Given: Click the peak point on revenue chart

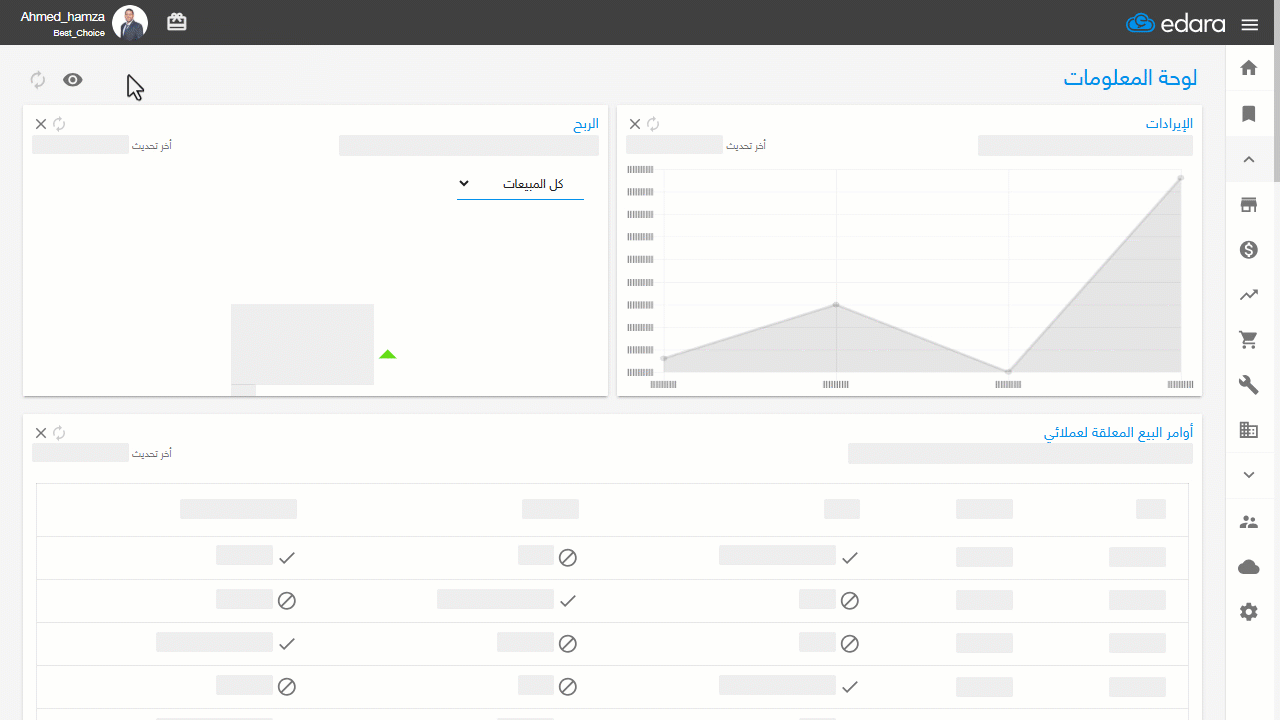Looking at the screenshot, I should point(1180,178).
